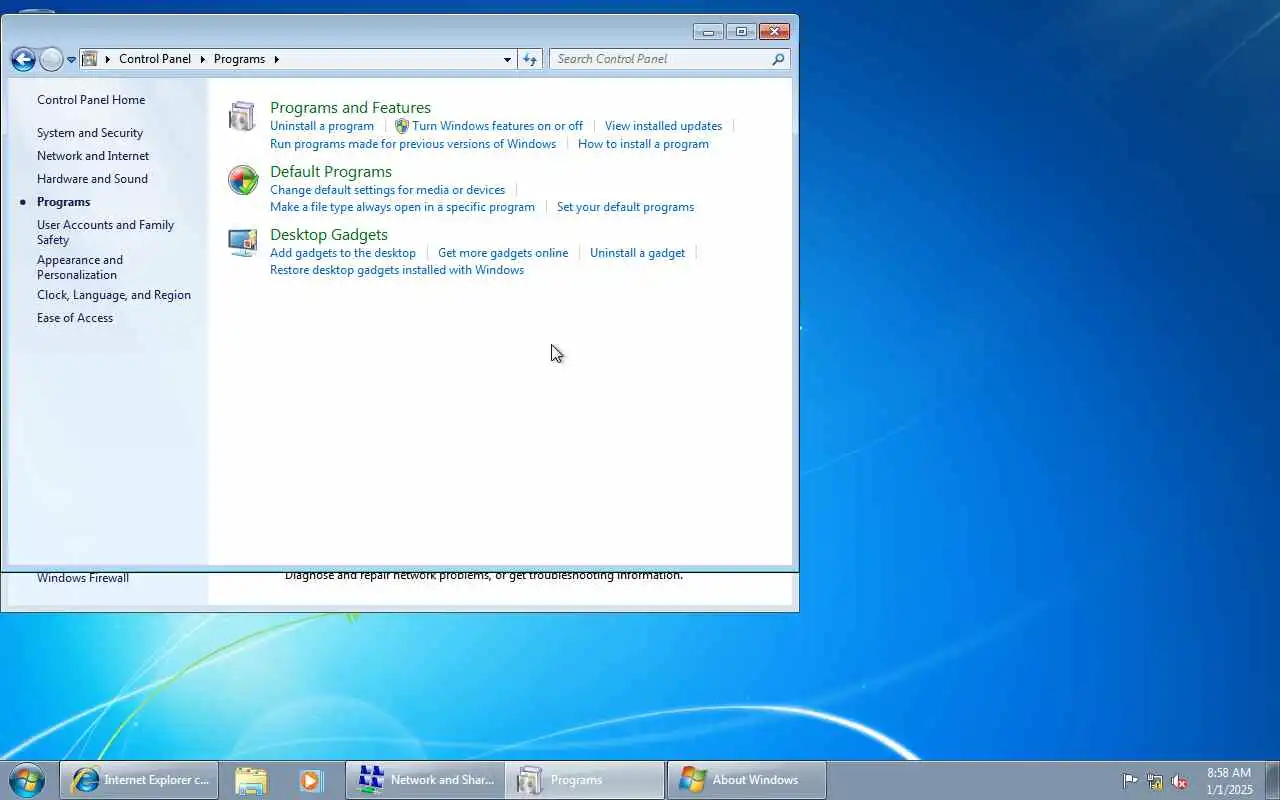Click Set your default programs
This screenshot has width=1280, height=800.
click(625, 207)
